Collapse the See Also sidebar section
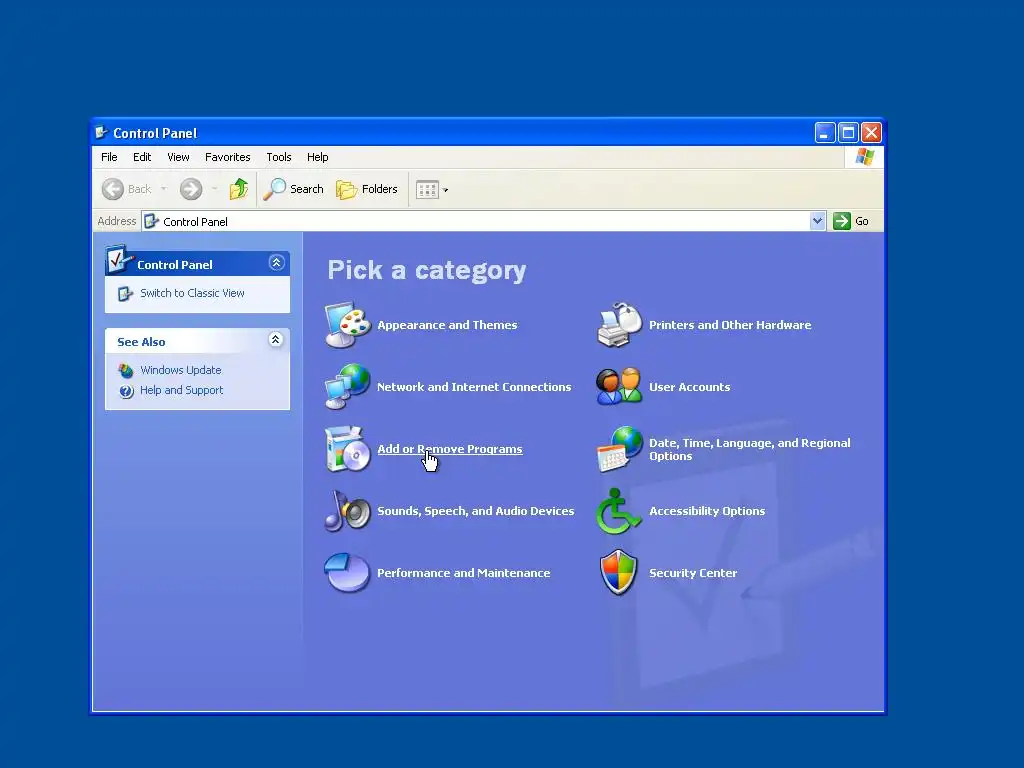 pos(276,340)
